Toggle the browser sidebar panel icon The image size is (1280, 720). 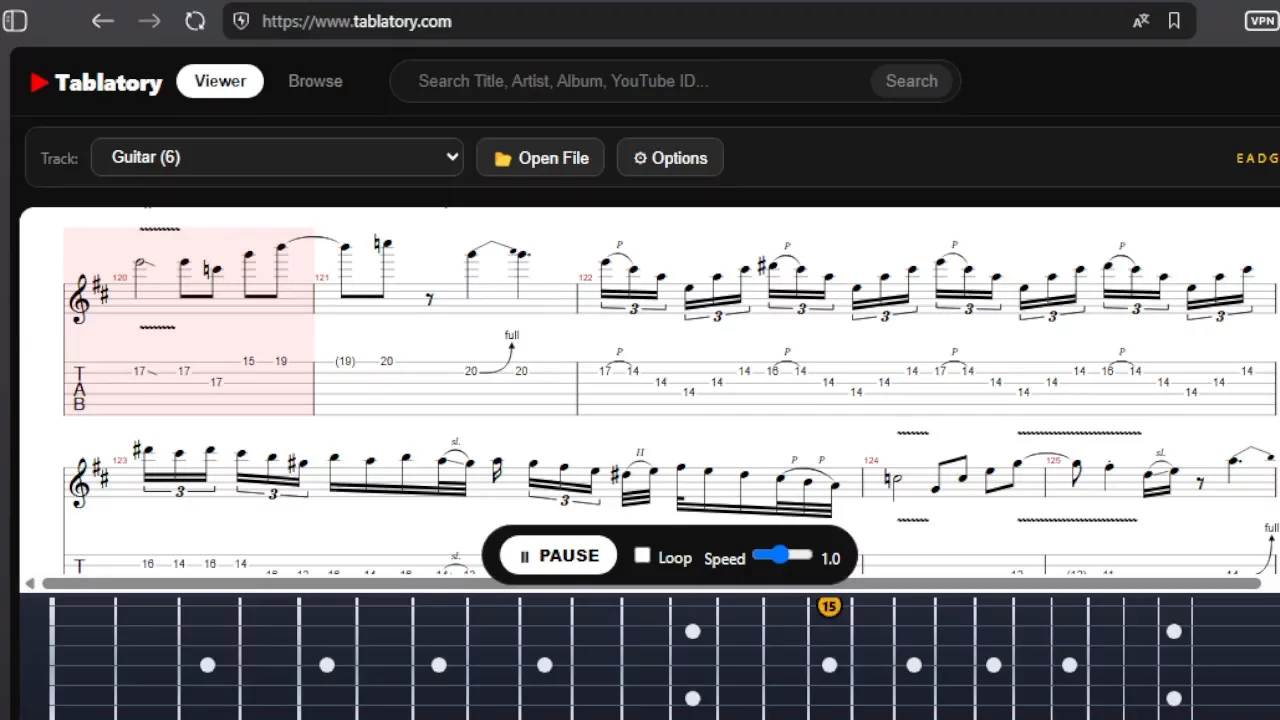coord(15,21)
